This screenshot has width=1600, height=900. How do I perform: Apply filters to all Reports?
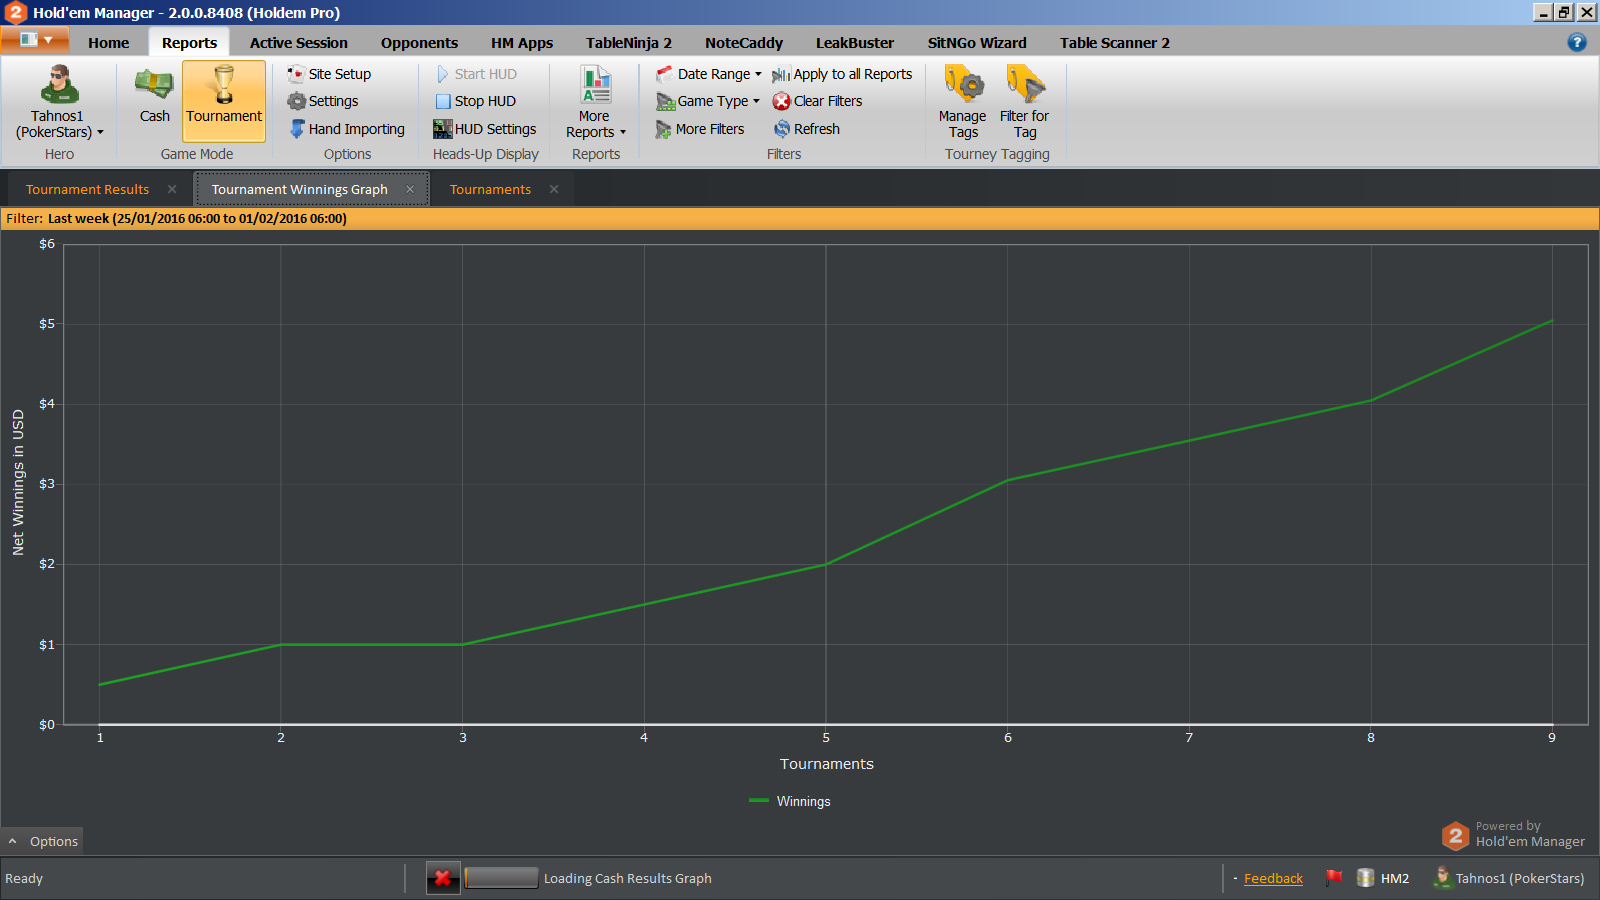tap(842, 74)
